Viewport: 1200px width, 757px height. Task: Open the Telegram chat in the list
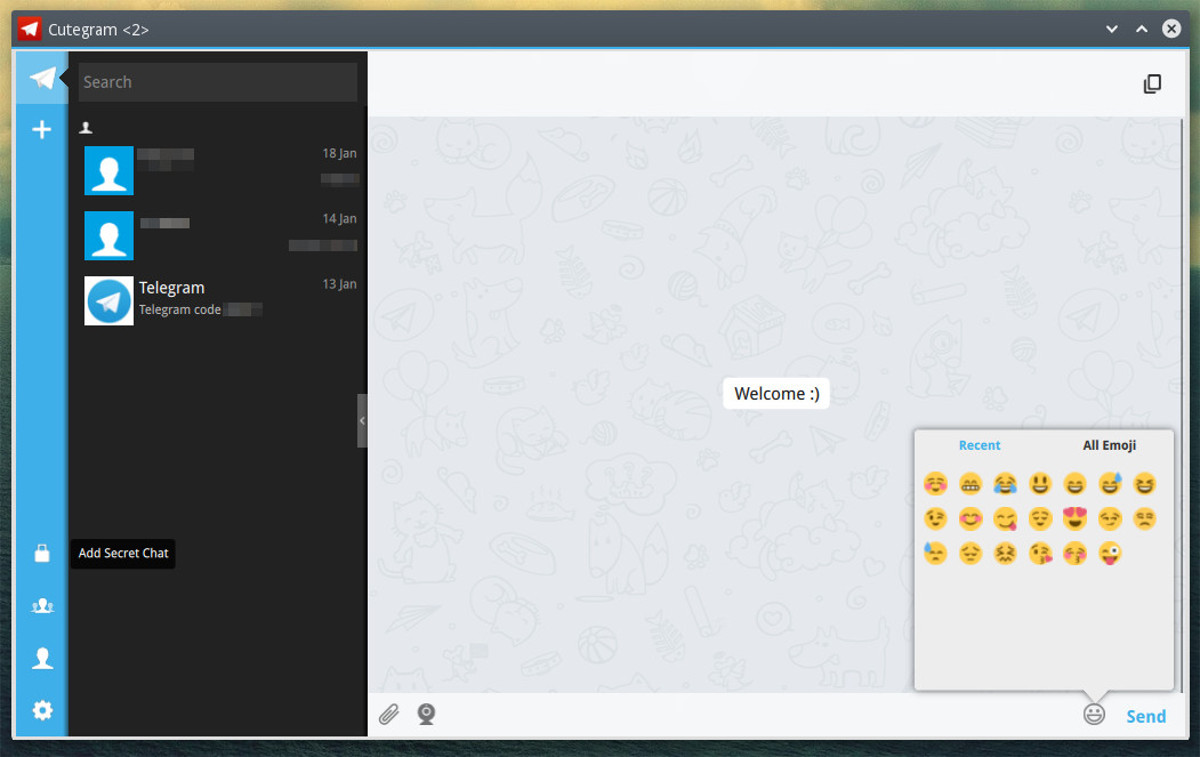[218, 300]
